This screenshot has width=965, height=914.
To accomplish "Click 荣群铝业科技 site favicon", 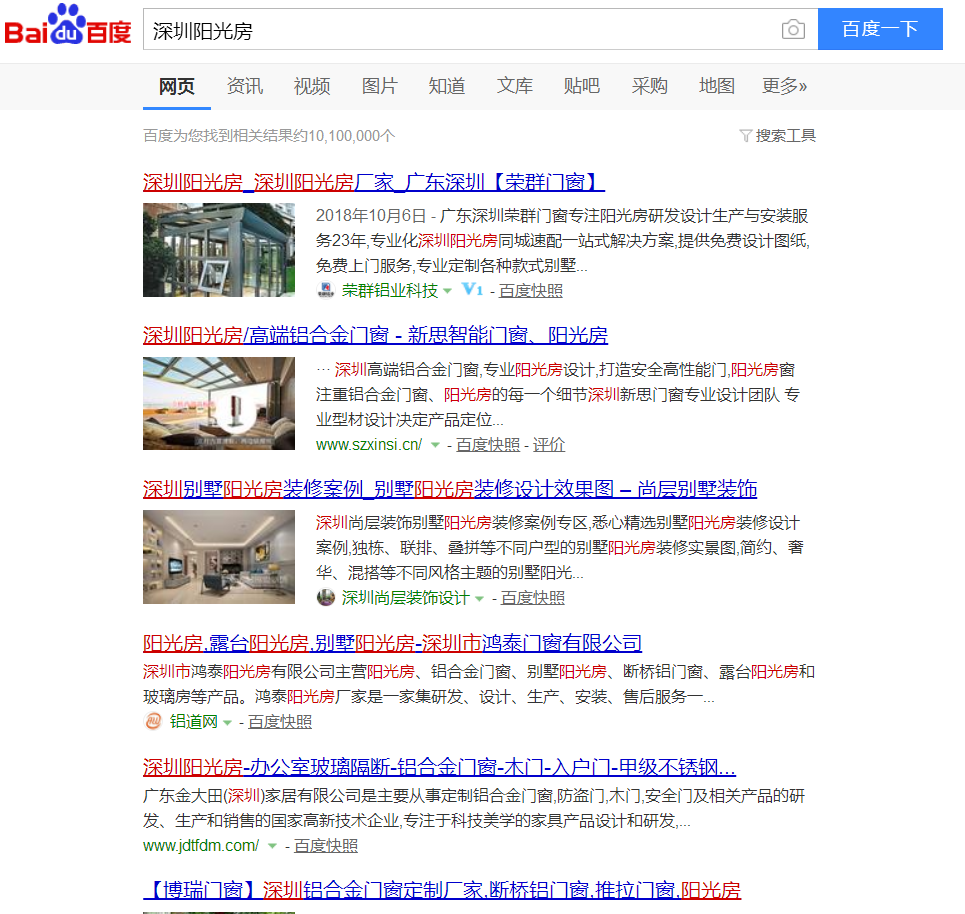I will coord(326,290).
